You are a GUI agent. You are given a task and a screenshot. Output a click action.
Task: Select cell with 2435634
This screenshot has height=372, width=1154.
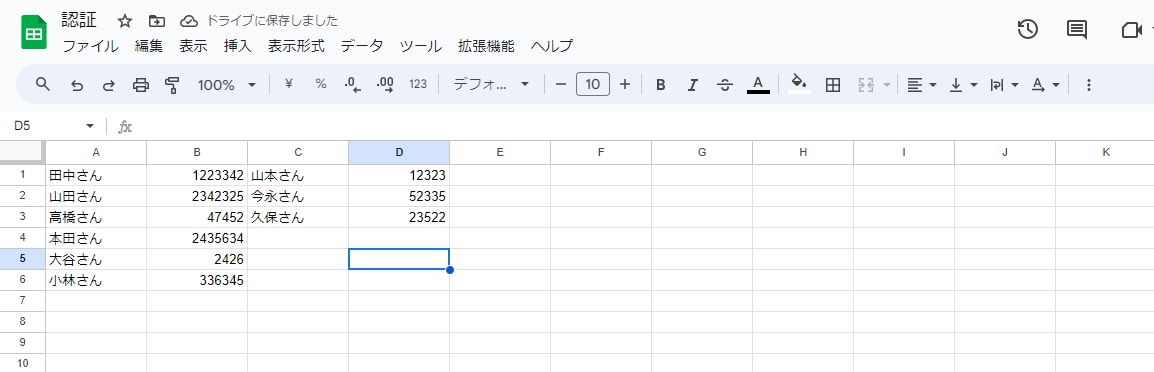pos(197,239)
